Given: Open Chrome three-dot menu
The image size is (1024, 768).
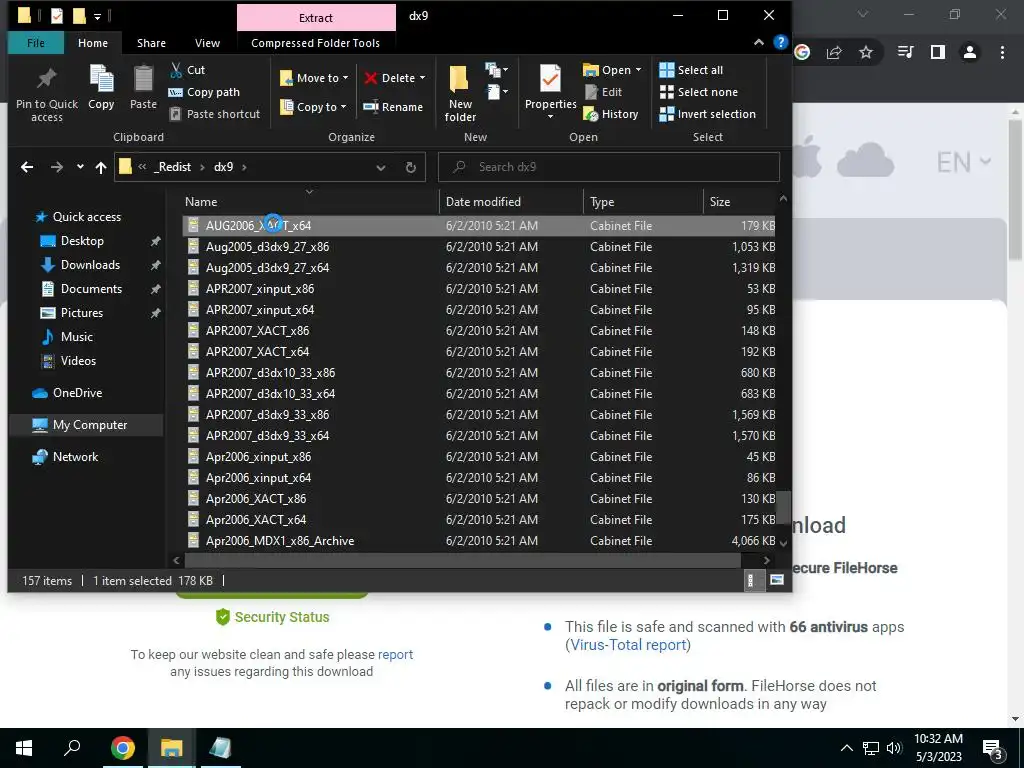Looking at the screenshot, I should click(x=1002, y=52).
